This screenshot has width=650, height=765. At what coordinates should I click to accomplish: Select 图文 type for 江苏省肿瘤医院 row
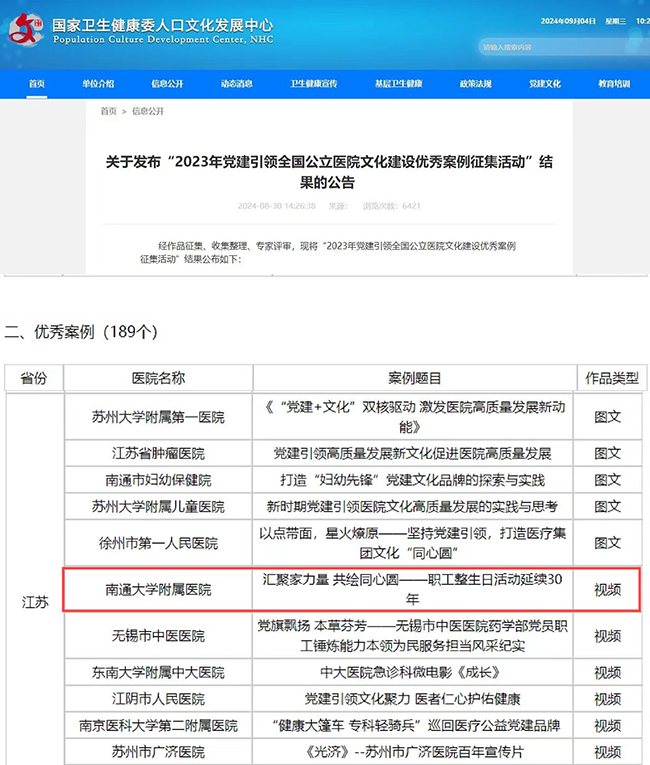(608, 453)
